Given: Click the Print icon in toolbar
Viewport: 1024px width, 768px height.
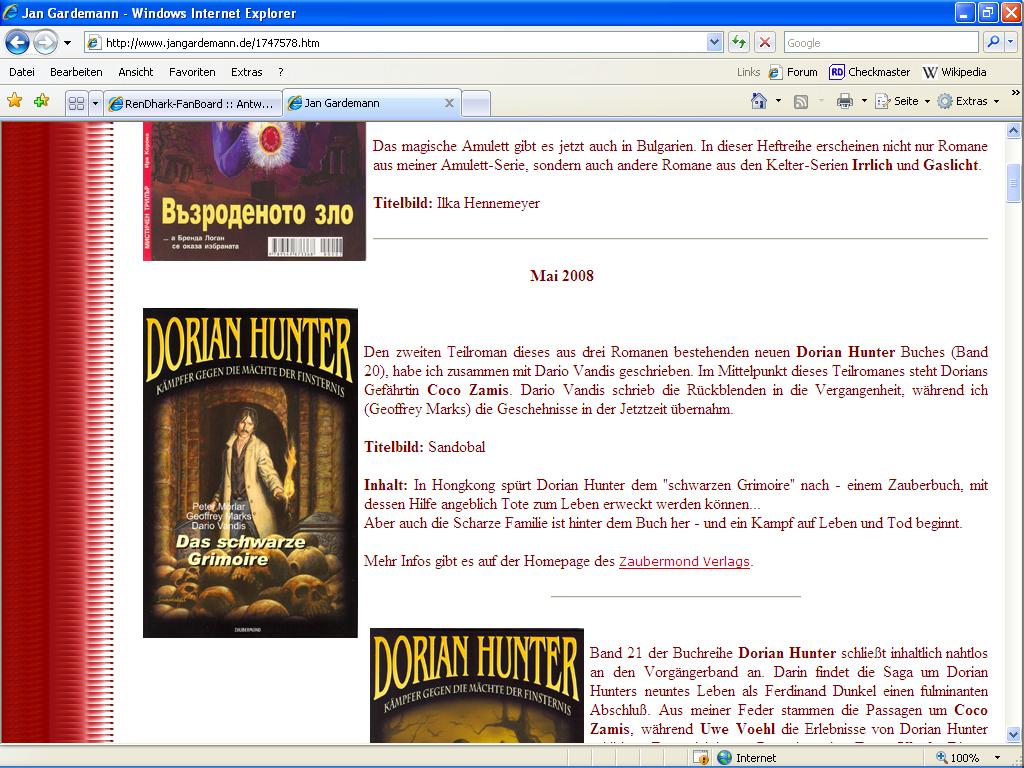Looking at the screenshot, I should click(845, 101).
